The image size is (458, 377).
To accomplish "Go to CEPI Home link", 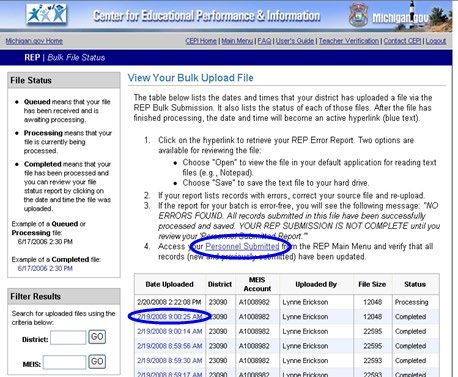I will 201,41.
